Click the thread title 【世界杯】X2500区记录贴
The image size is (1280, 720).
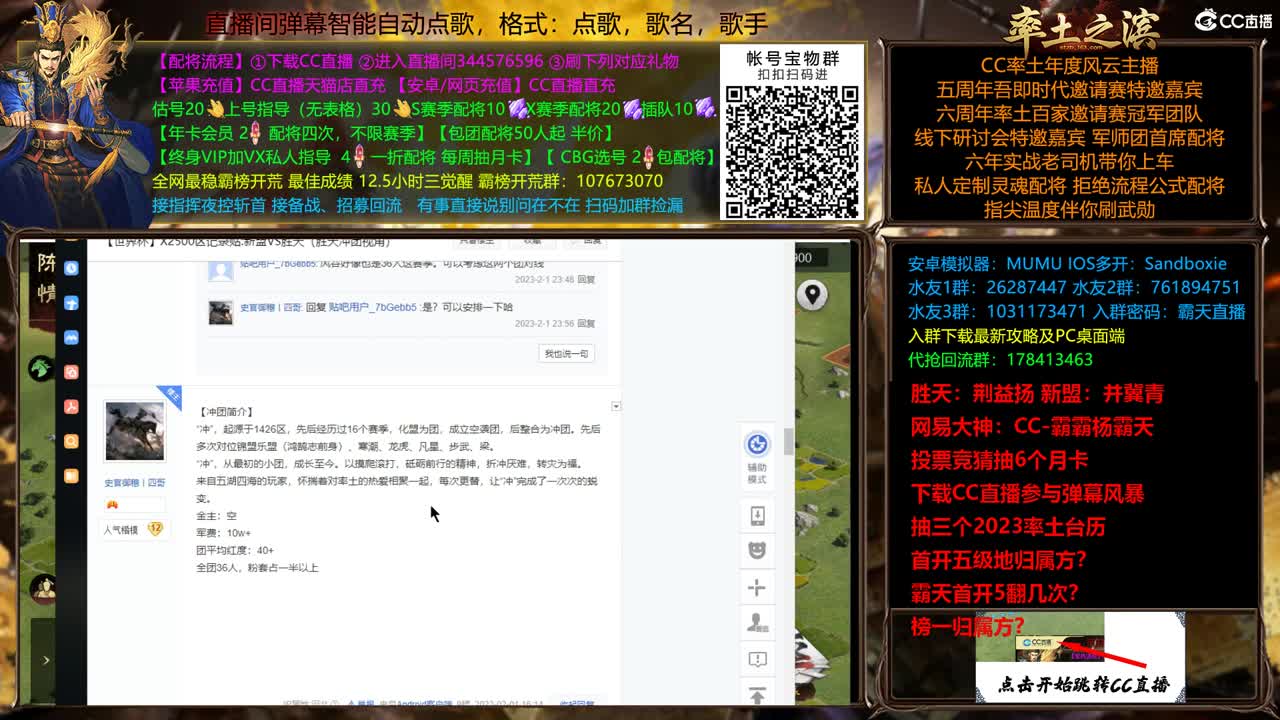[x=246, y=243]
